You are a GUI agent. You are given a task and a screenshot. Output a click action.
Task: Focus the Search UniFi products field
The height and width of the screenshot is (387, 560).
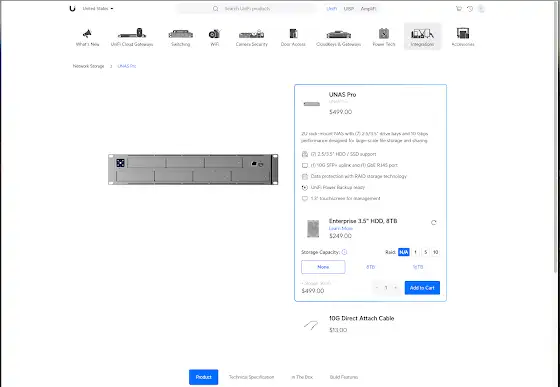pos(246,9)
